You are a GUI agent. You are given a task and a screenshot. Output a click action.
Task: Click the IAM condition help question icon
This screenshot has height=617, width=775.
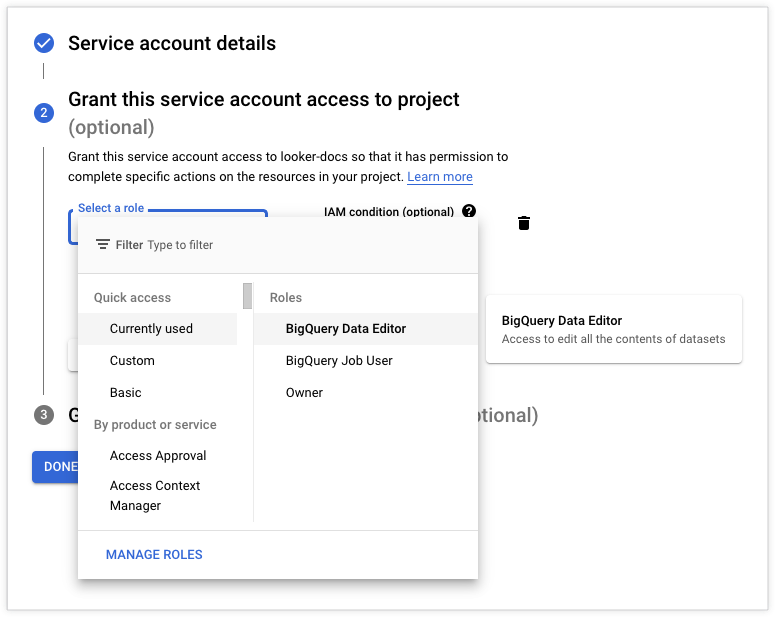[x=469, y=212]
